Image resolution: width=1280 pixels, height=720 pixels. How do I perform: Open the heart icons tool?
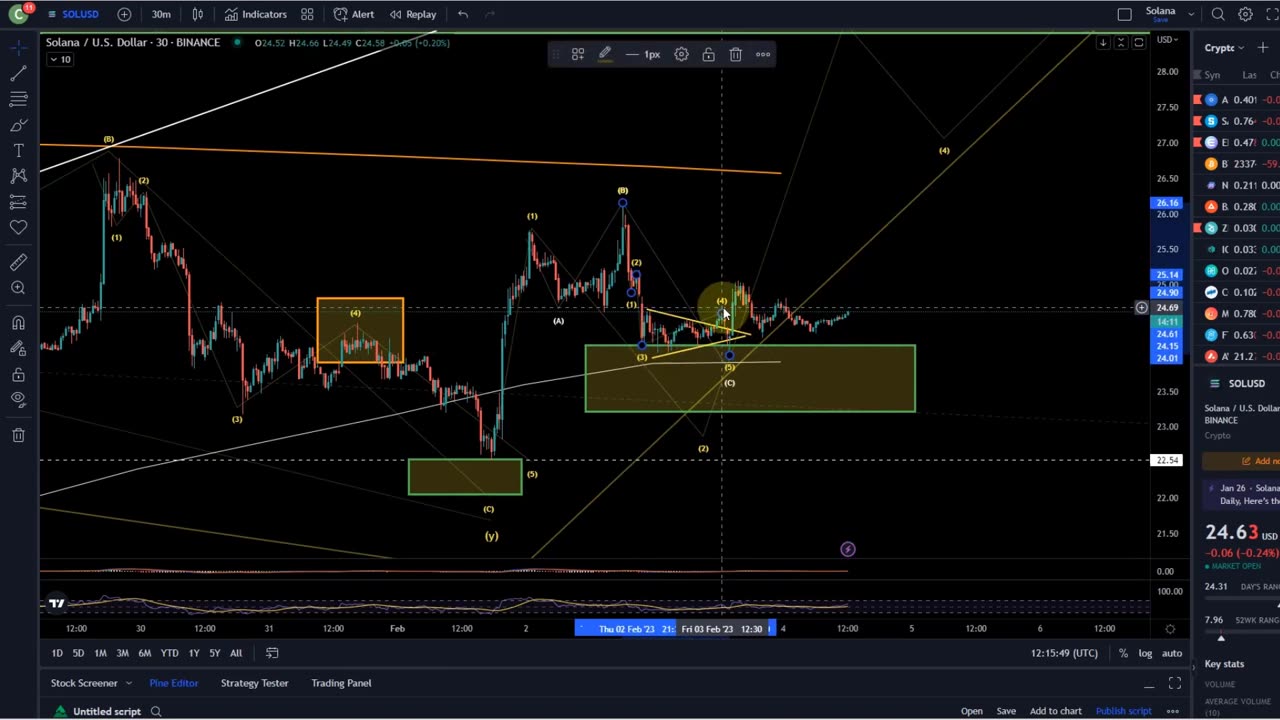pyautogui.click(x=18, y=227)
